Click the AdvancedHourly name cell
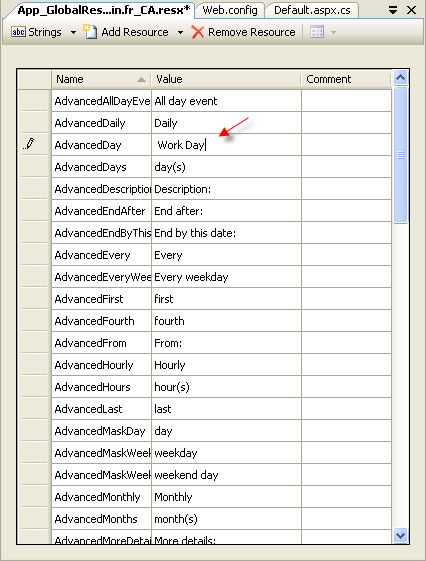Viewport: 426px width, 561px height. point(102,365)
